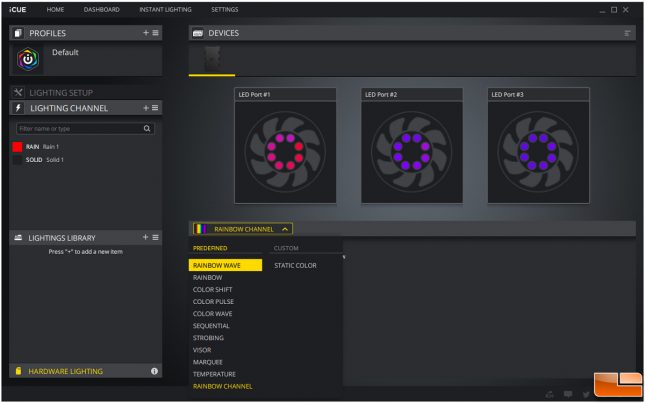Click the Default profile name

(x=65, y=52)
